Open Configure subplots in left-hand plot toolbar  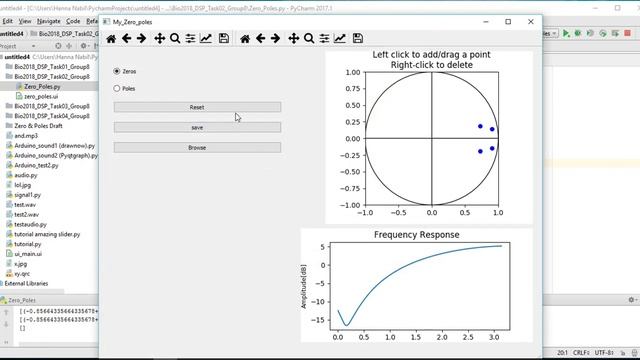[190, 38]
